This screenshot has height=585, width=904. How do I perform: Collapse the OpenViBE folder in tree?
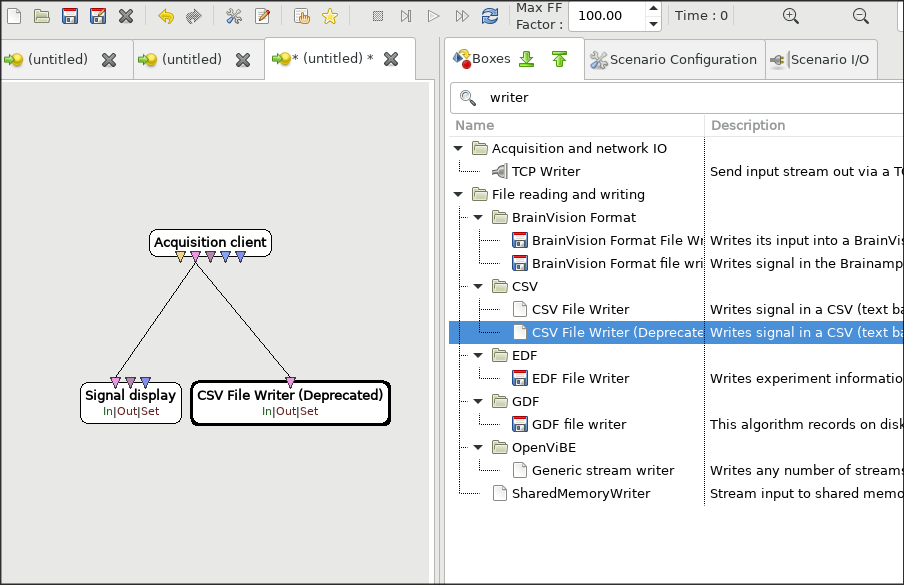pyautogui.click(x=479, y=448)
